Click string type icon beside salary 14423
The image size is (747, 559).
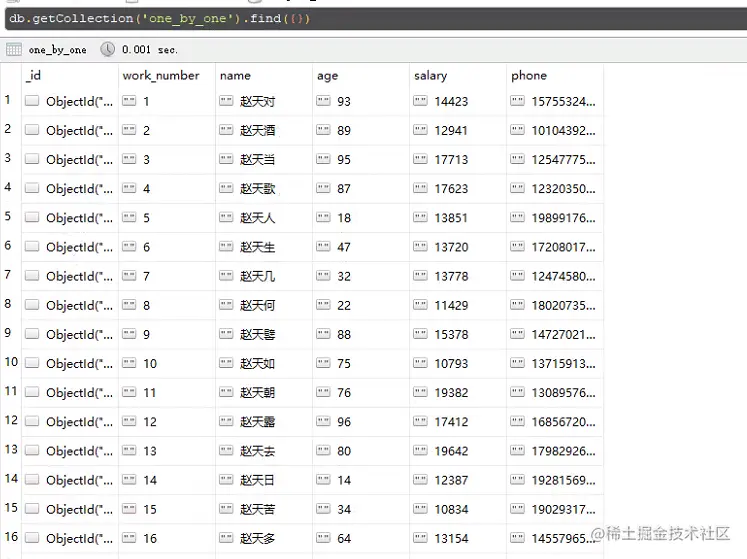420,101
